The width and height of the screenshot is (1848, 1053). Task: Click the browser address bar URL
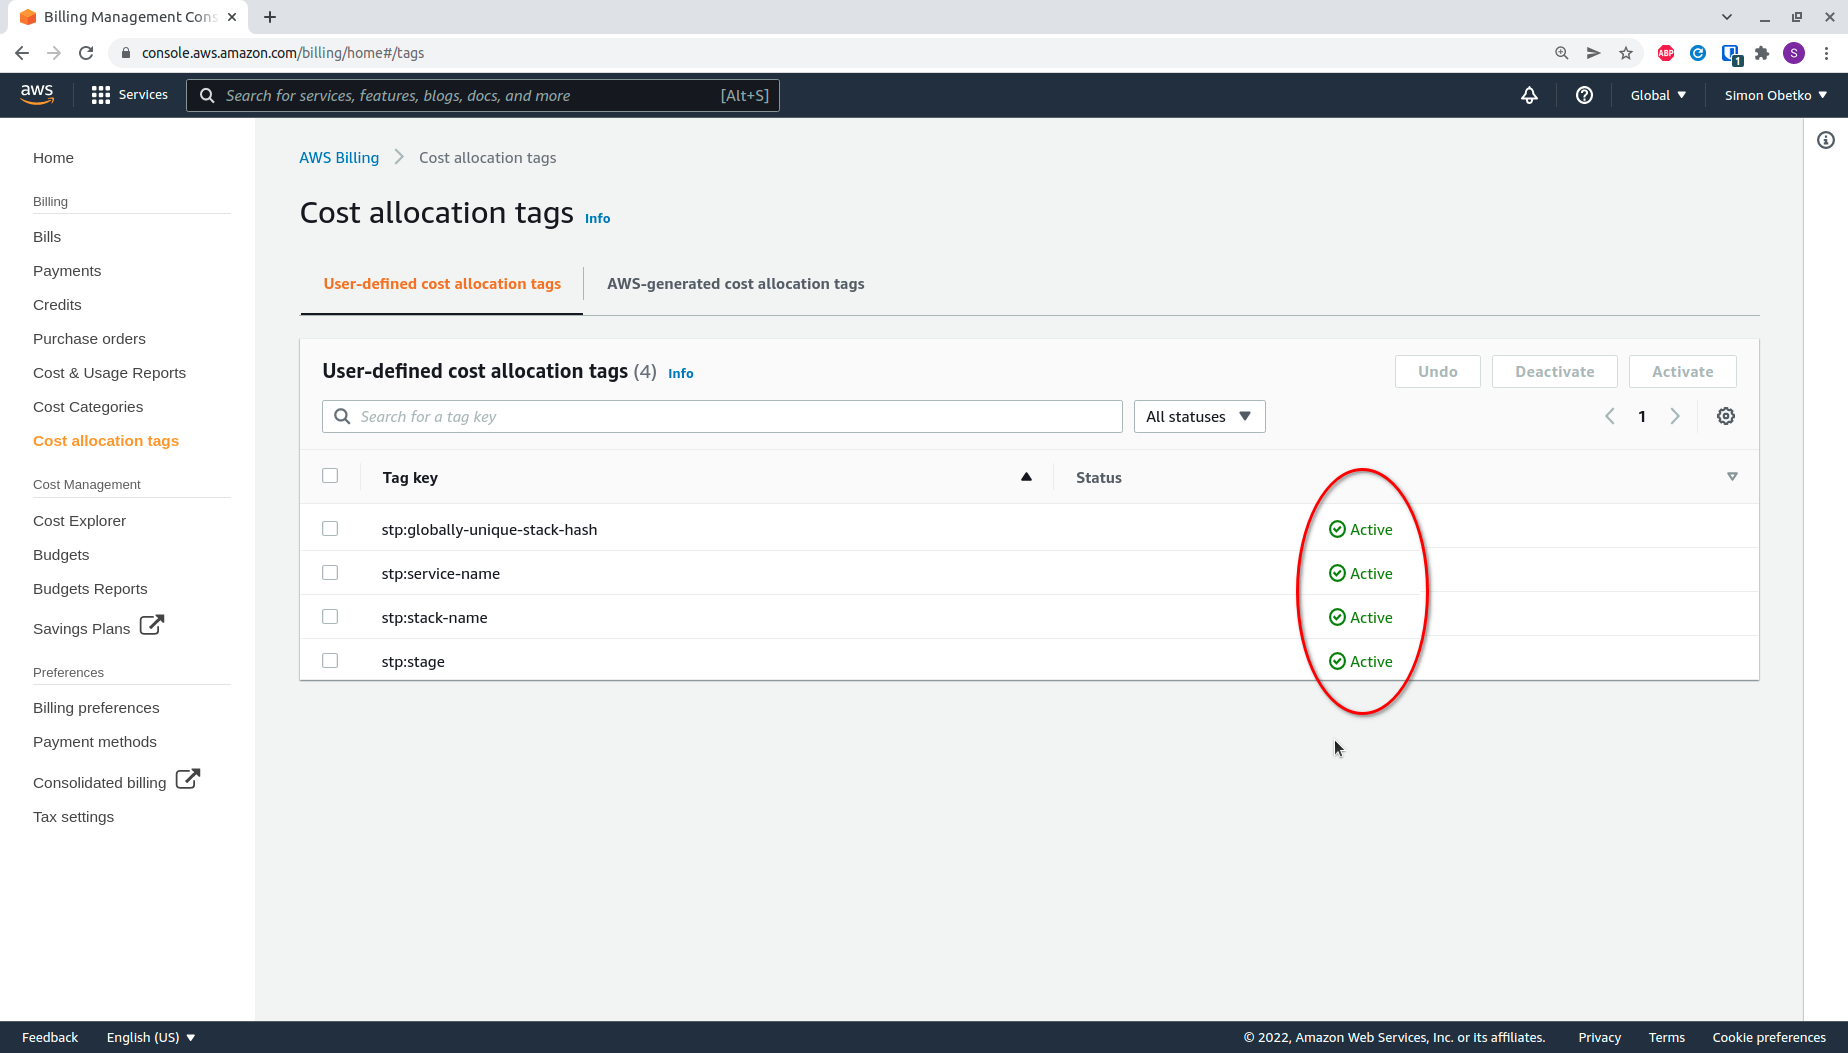point(283,53)
